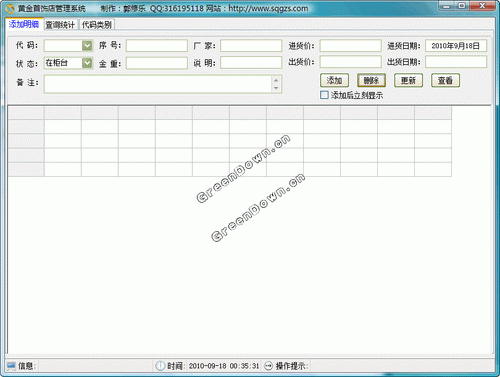Click the app icon in title bar
This screenshot has height=377, width=500.
(10, 8)
